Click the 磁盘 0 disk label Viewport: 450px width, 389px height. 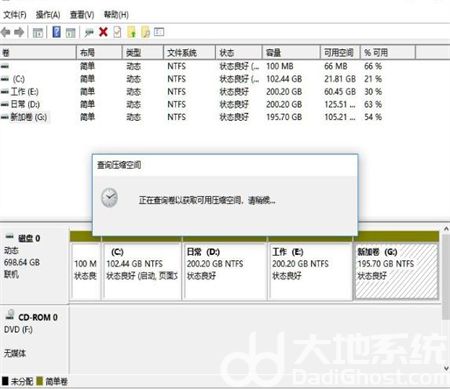[29, 238]
